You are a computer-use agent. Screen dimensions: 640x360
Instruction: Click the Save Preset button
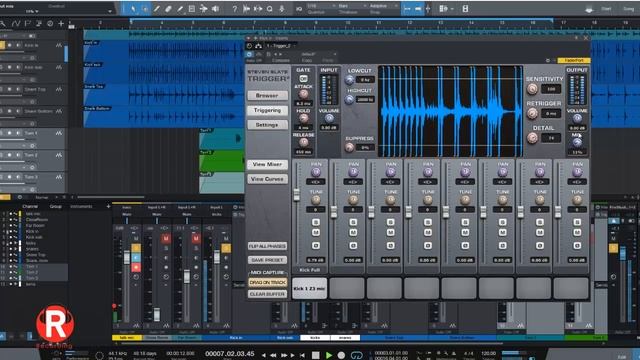click(x=267, y=260)
